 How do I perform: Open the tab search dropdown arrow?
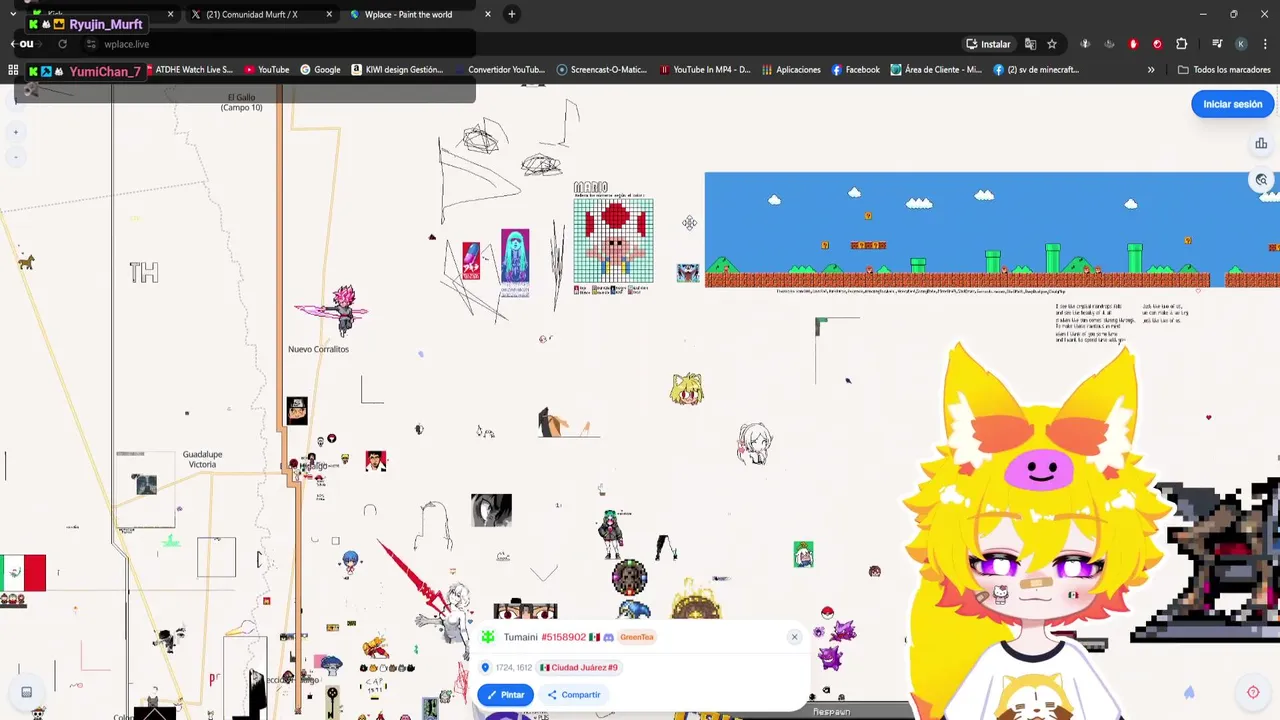(13, 14)
